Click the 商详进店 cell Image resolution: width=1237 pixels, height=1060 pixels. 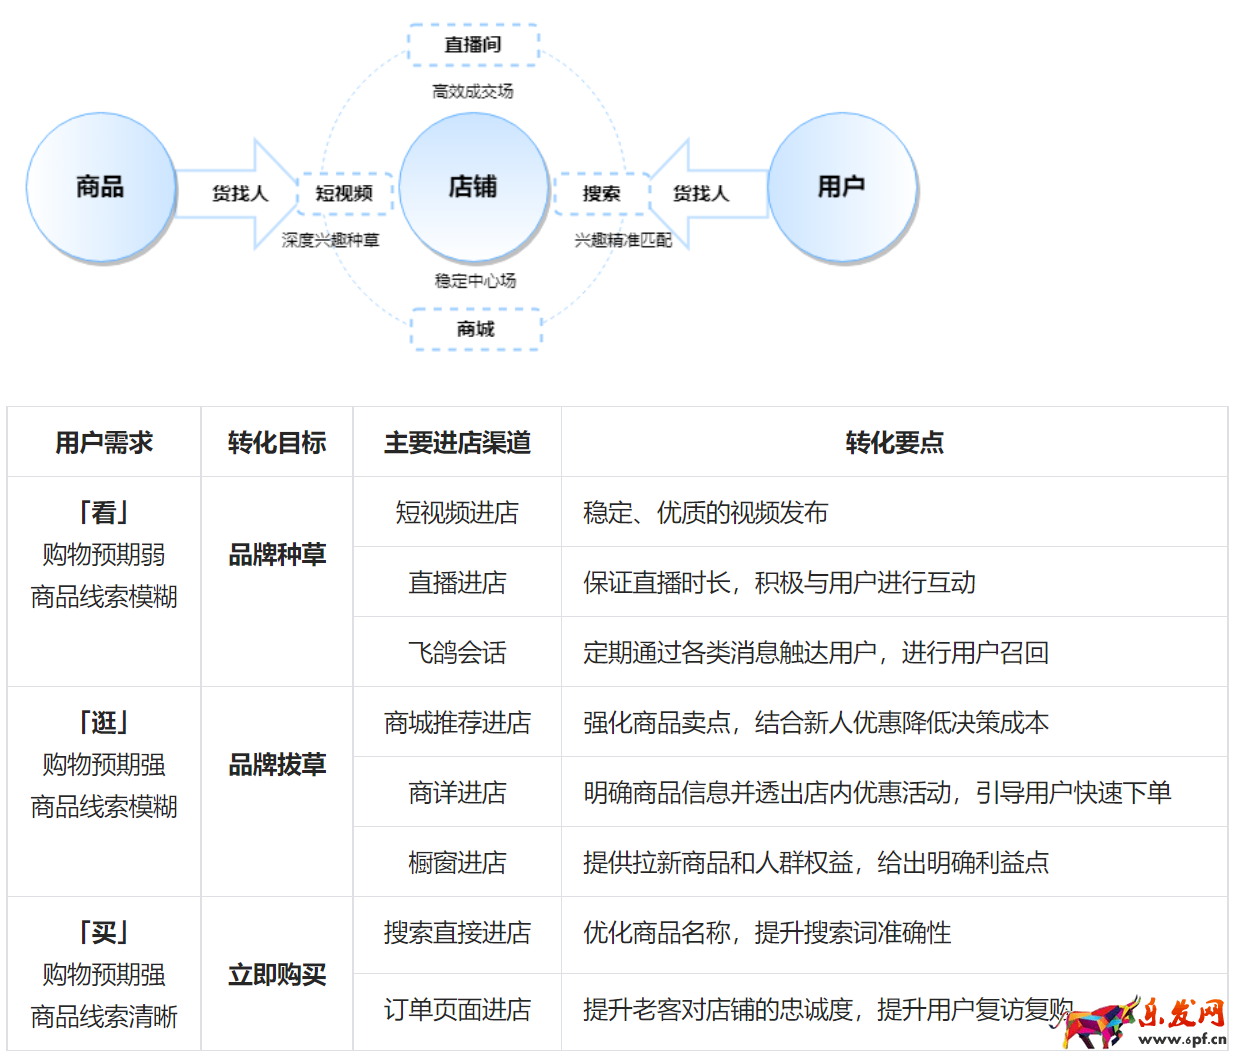(x=457, y=792)
